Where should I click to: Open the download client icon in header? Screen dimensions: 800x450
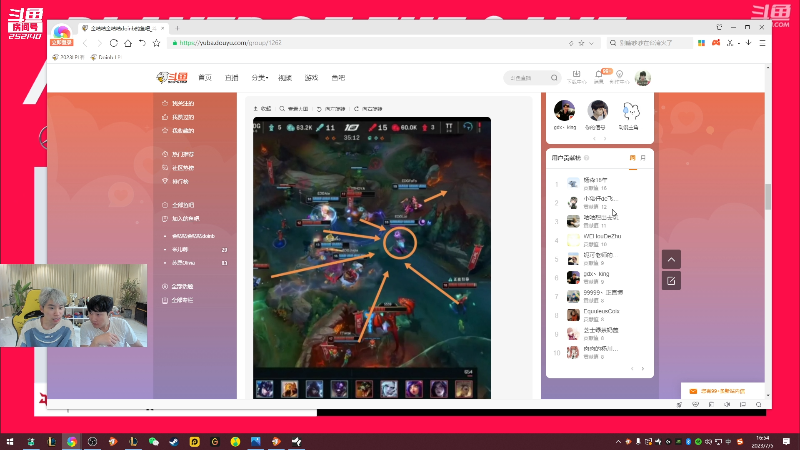[577, 77]
